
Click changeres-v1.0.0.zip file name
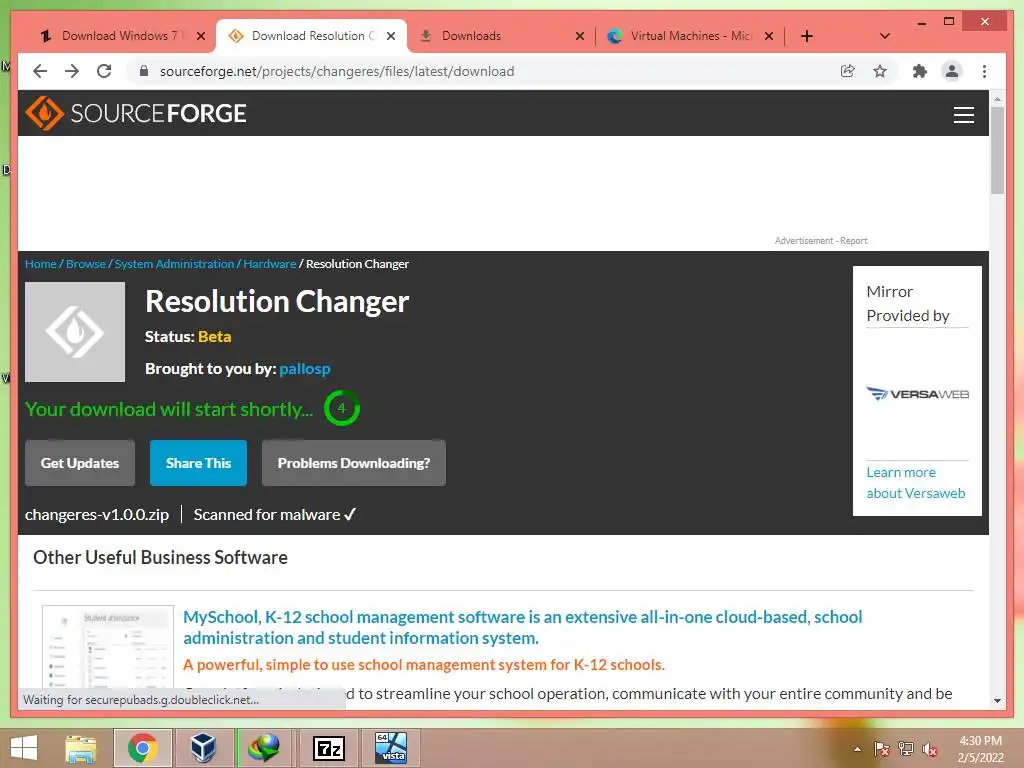coord(97,515)
